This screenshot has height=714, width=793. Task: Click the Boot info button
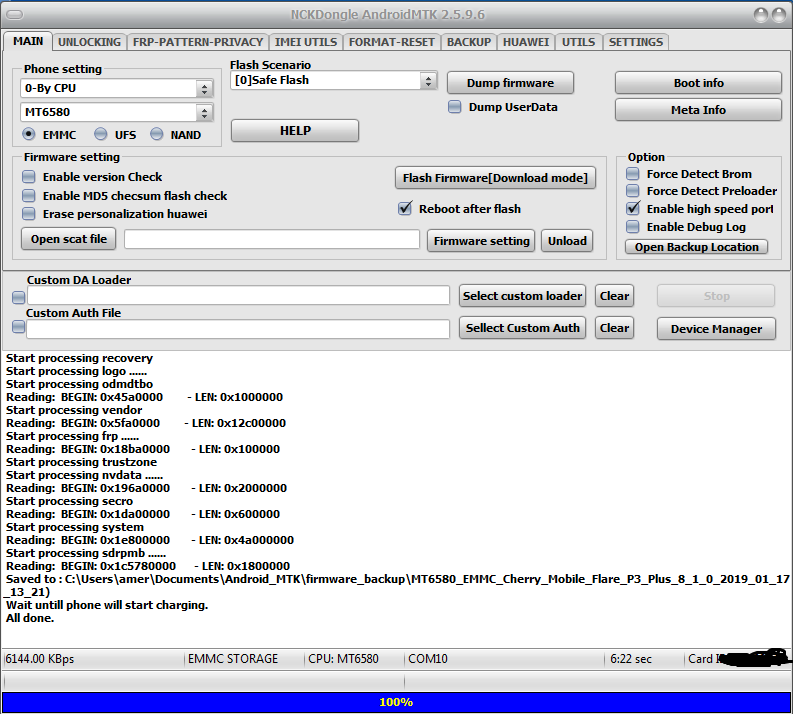click(698, 83)
